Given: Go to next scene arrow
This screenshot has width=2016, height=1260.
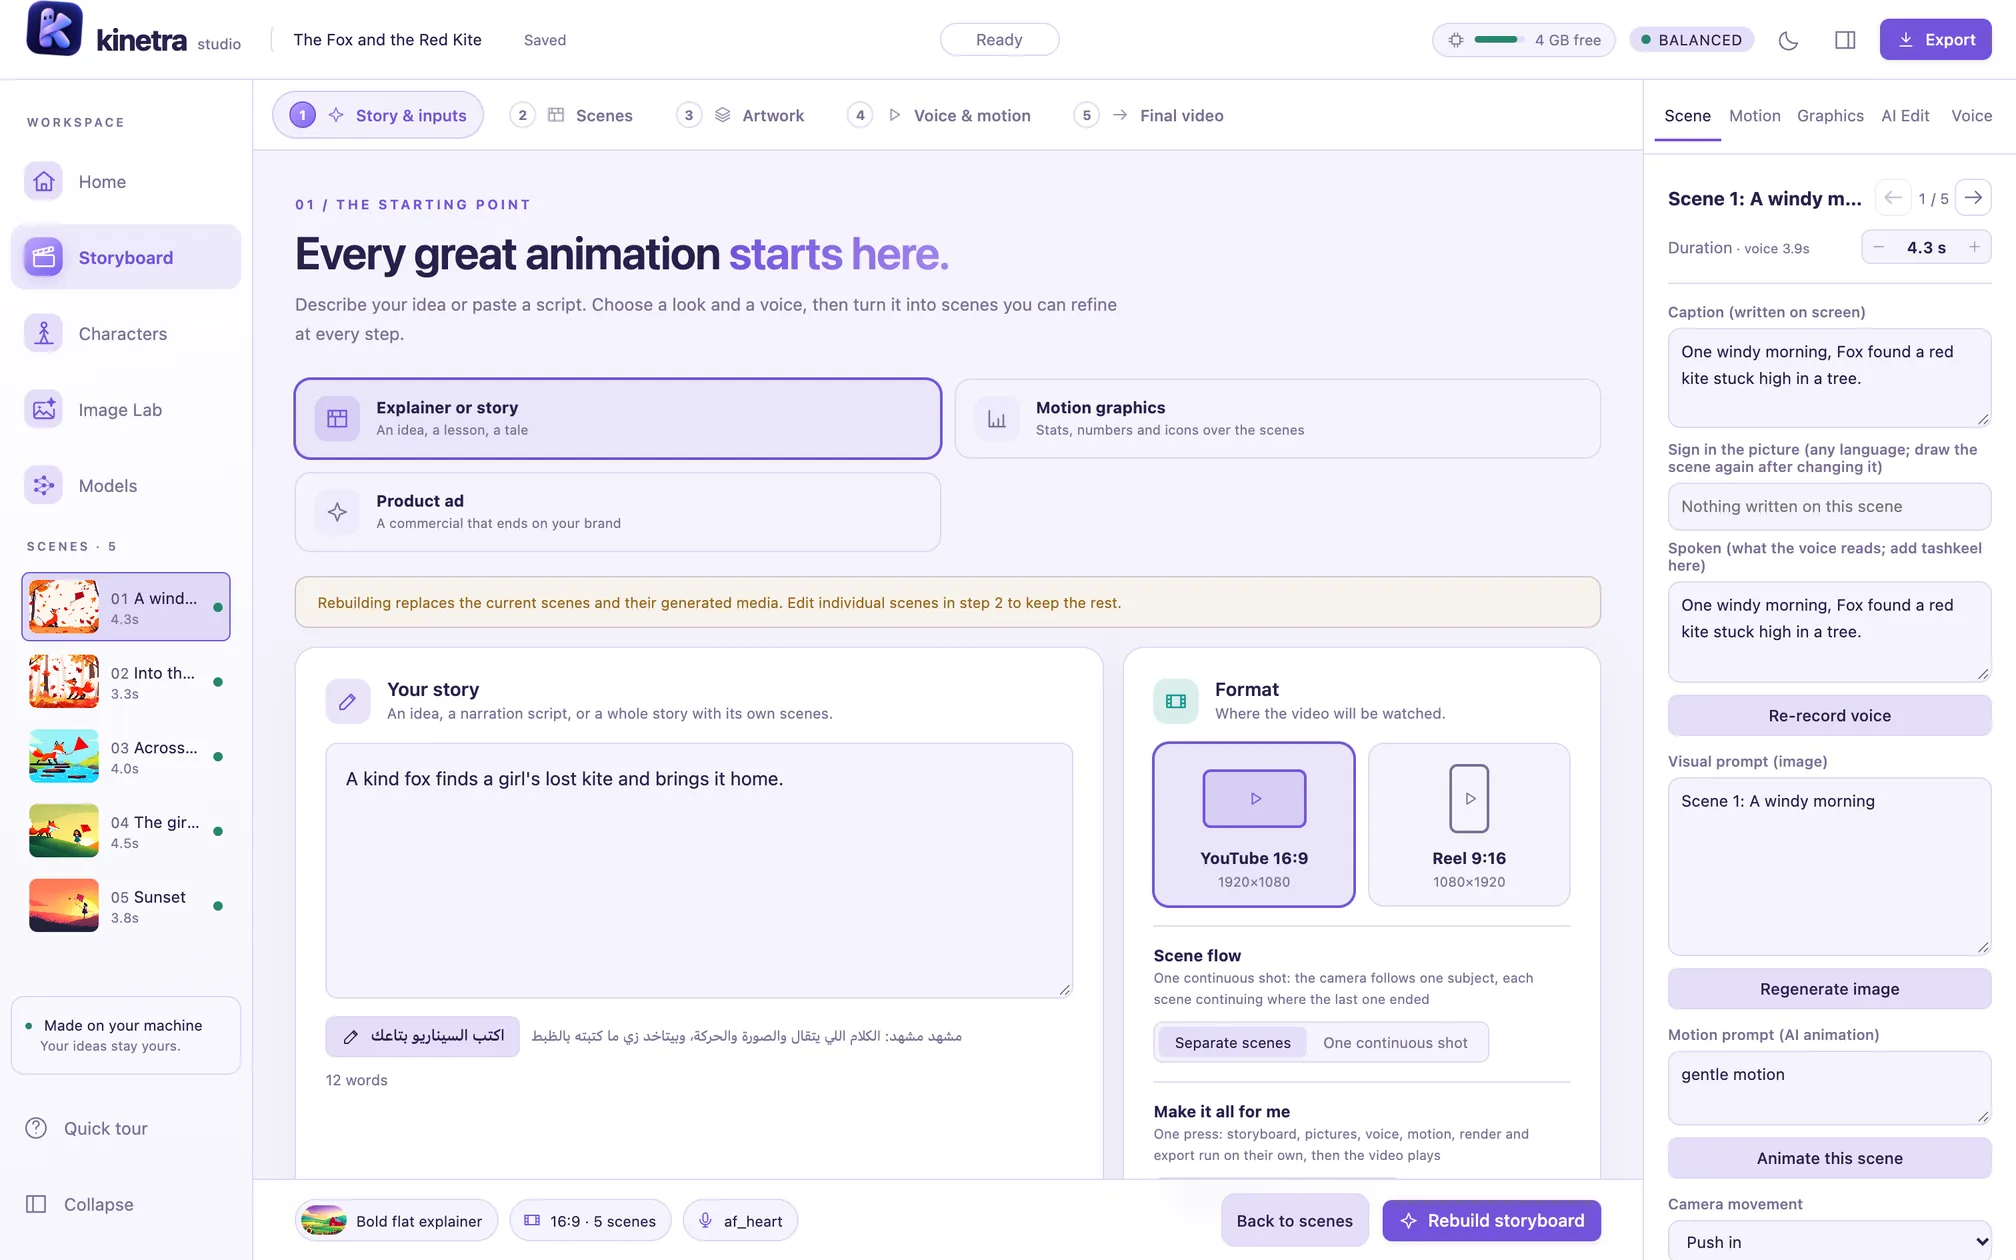Looking at the screenshot, I should pyautogui.click(x=1973, y=198).
